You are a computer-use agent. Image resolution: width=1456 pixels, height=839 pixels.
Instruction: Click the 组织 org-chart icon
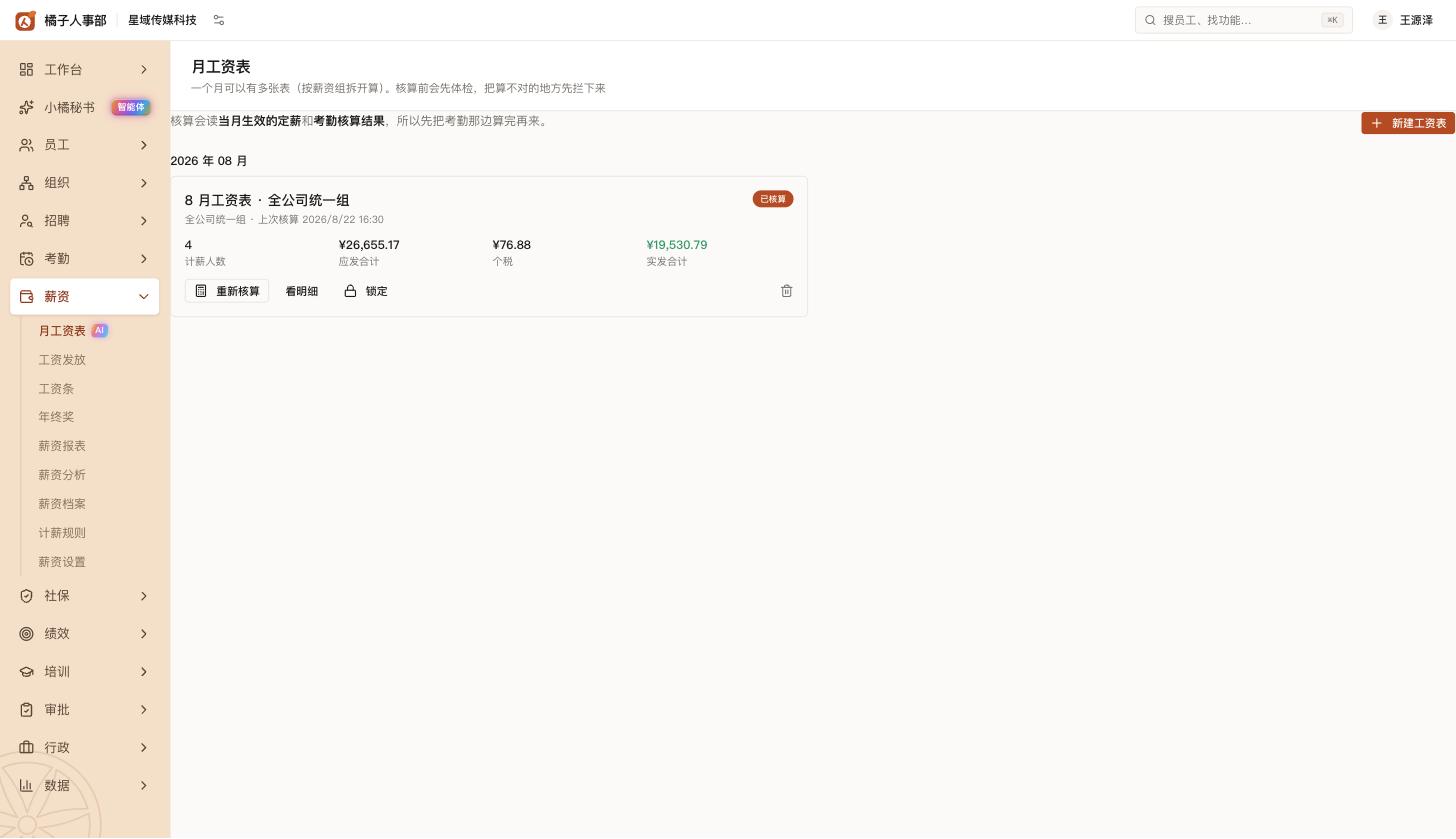(x=27, y=183)
